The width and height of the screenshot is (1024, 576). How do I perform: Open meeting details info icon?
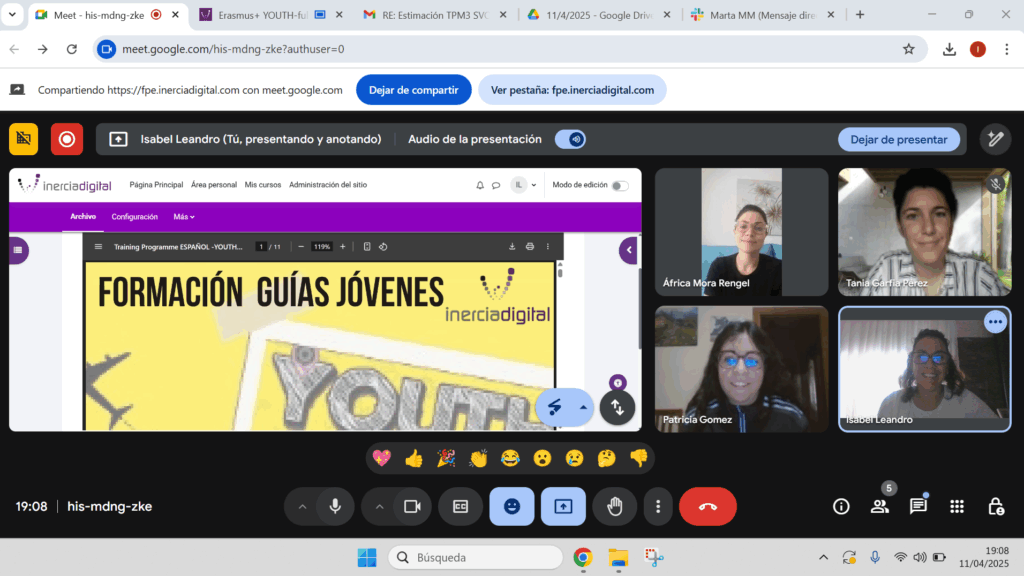pyautogui.click(x=841, y=506)
